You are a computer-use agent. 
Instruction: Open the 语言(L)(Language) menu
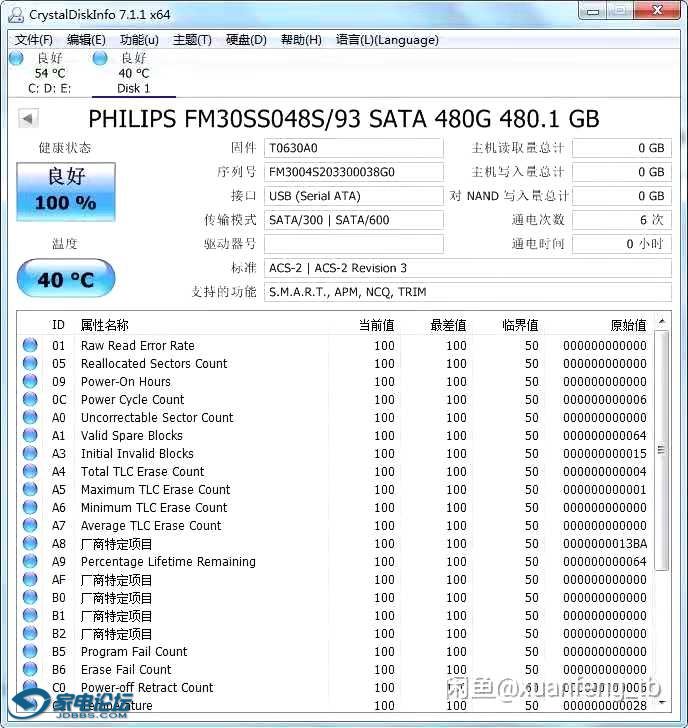click(x=387, y=40)
